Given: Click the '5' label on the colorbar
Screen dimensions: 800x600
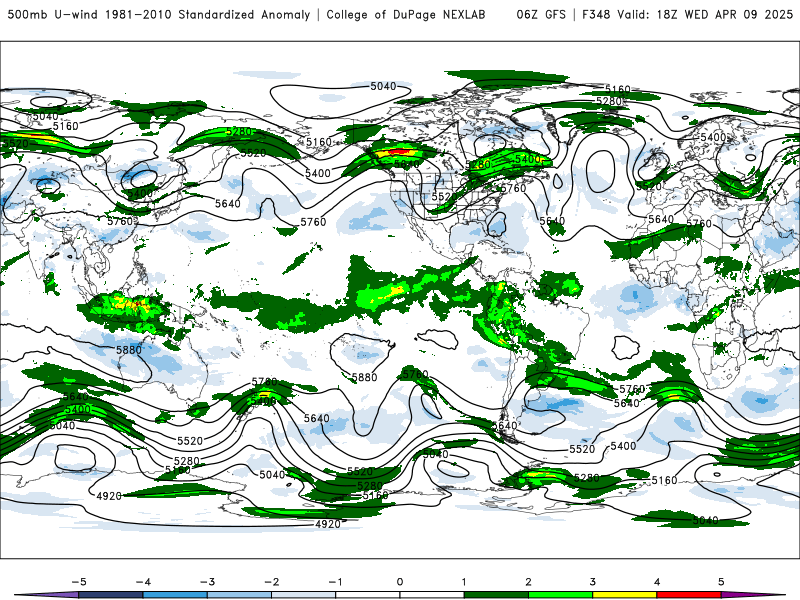Looking at the screenshot, I should point(721,582).
